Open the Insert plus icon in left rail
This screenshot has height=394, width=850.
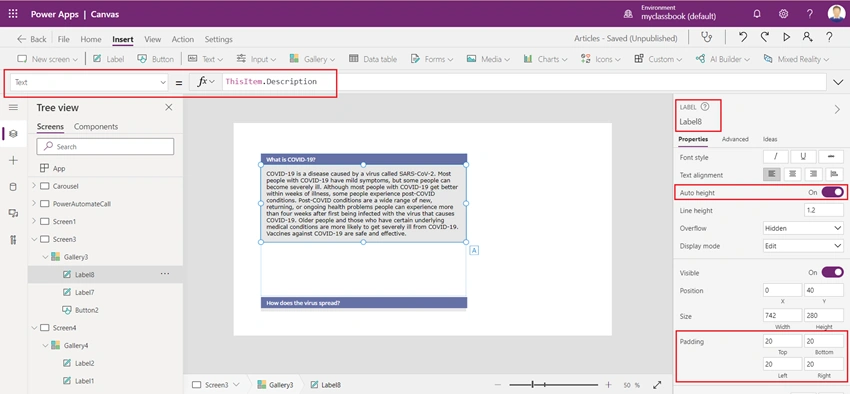click(x=14, y=160)
